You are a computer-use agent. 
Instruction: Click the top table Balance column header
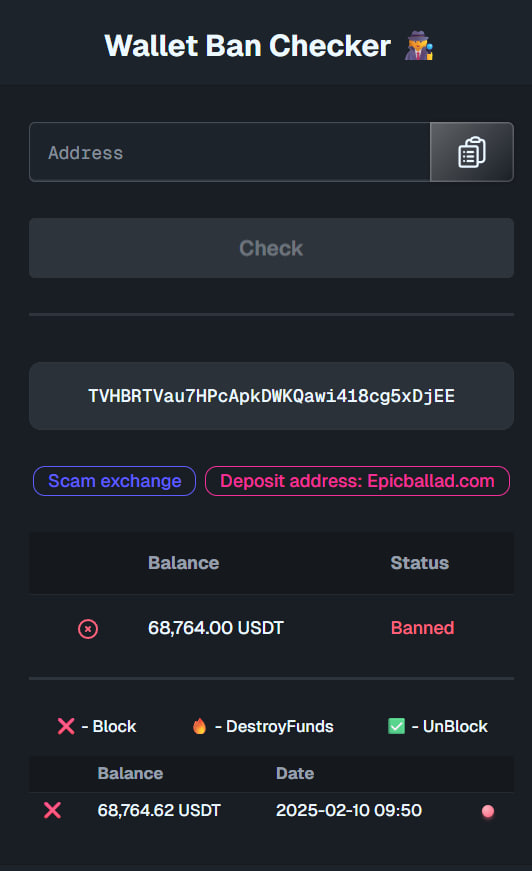[183, 563]
